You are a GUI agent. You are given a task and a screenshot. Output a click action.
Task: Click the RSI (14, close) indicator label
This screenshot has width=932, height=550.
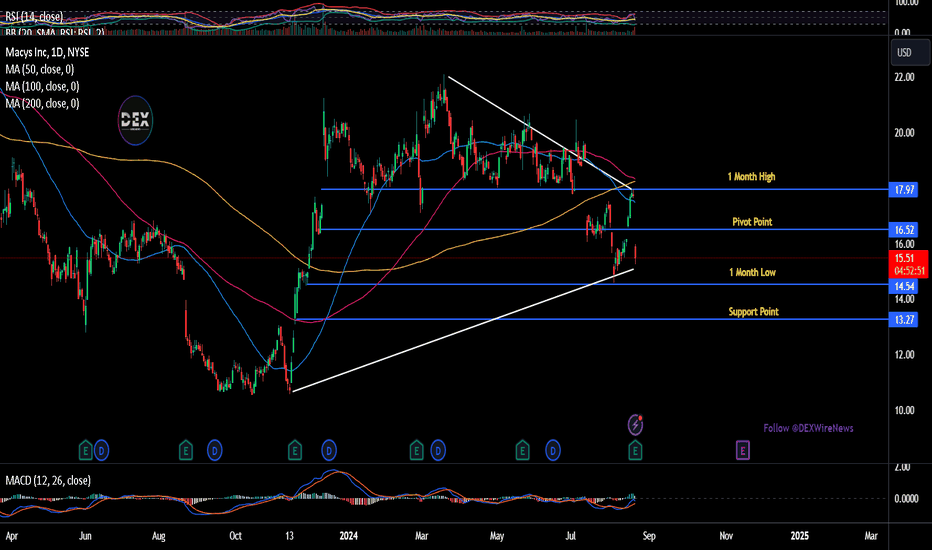(35, 16)
